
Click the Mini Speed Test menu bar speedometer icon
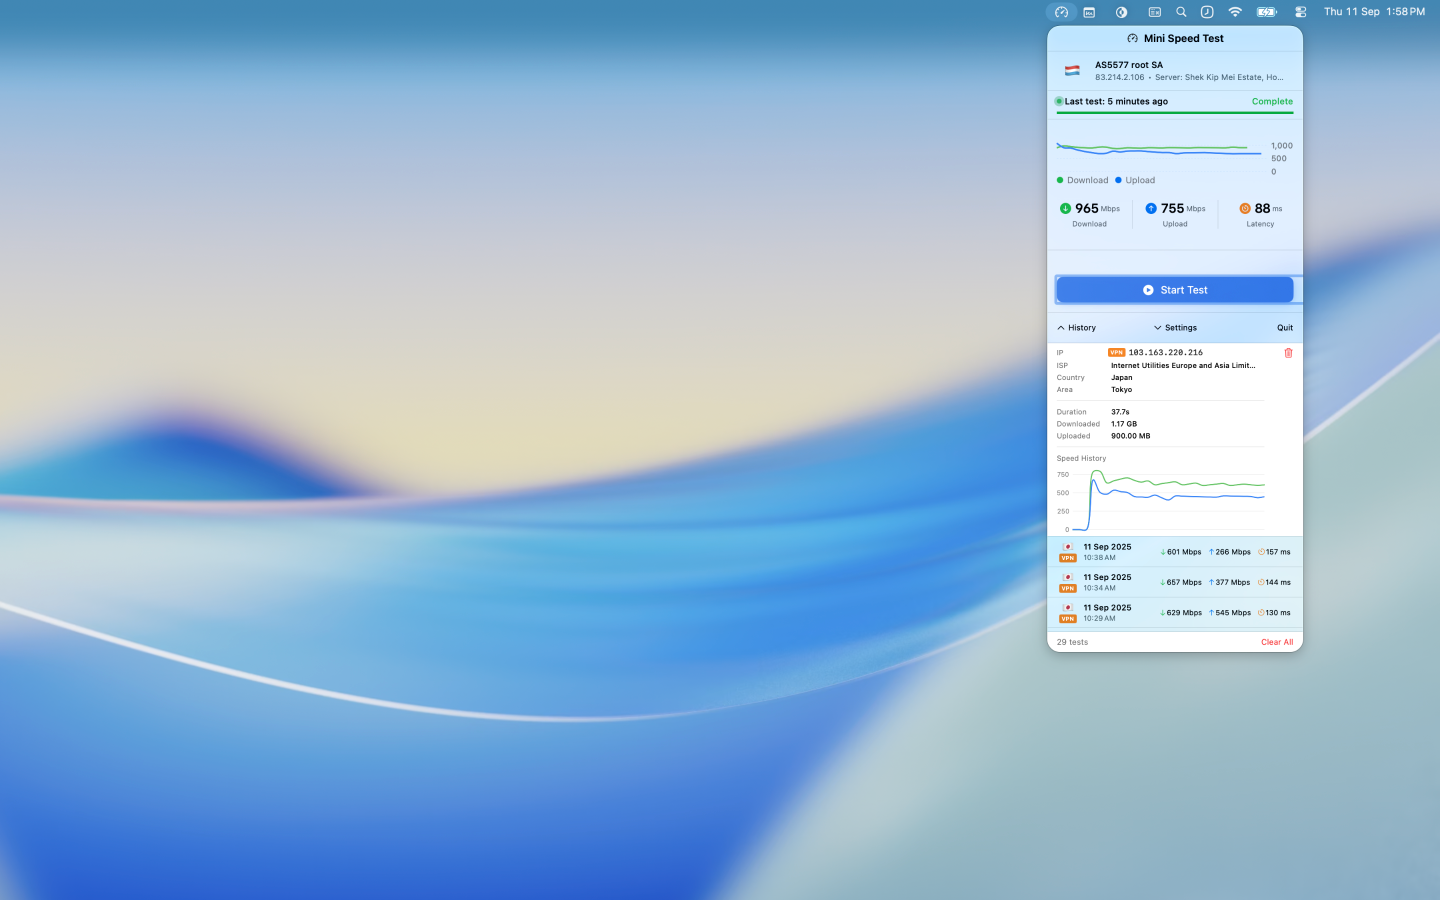pos(1061,12)
